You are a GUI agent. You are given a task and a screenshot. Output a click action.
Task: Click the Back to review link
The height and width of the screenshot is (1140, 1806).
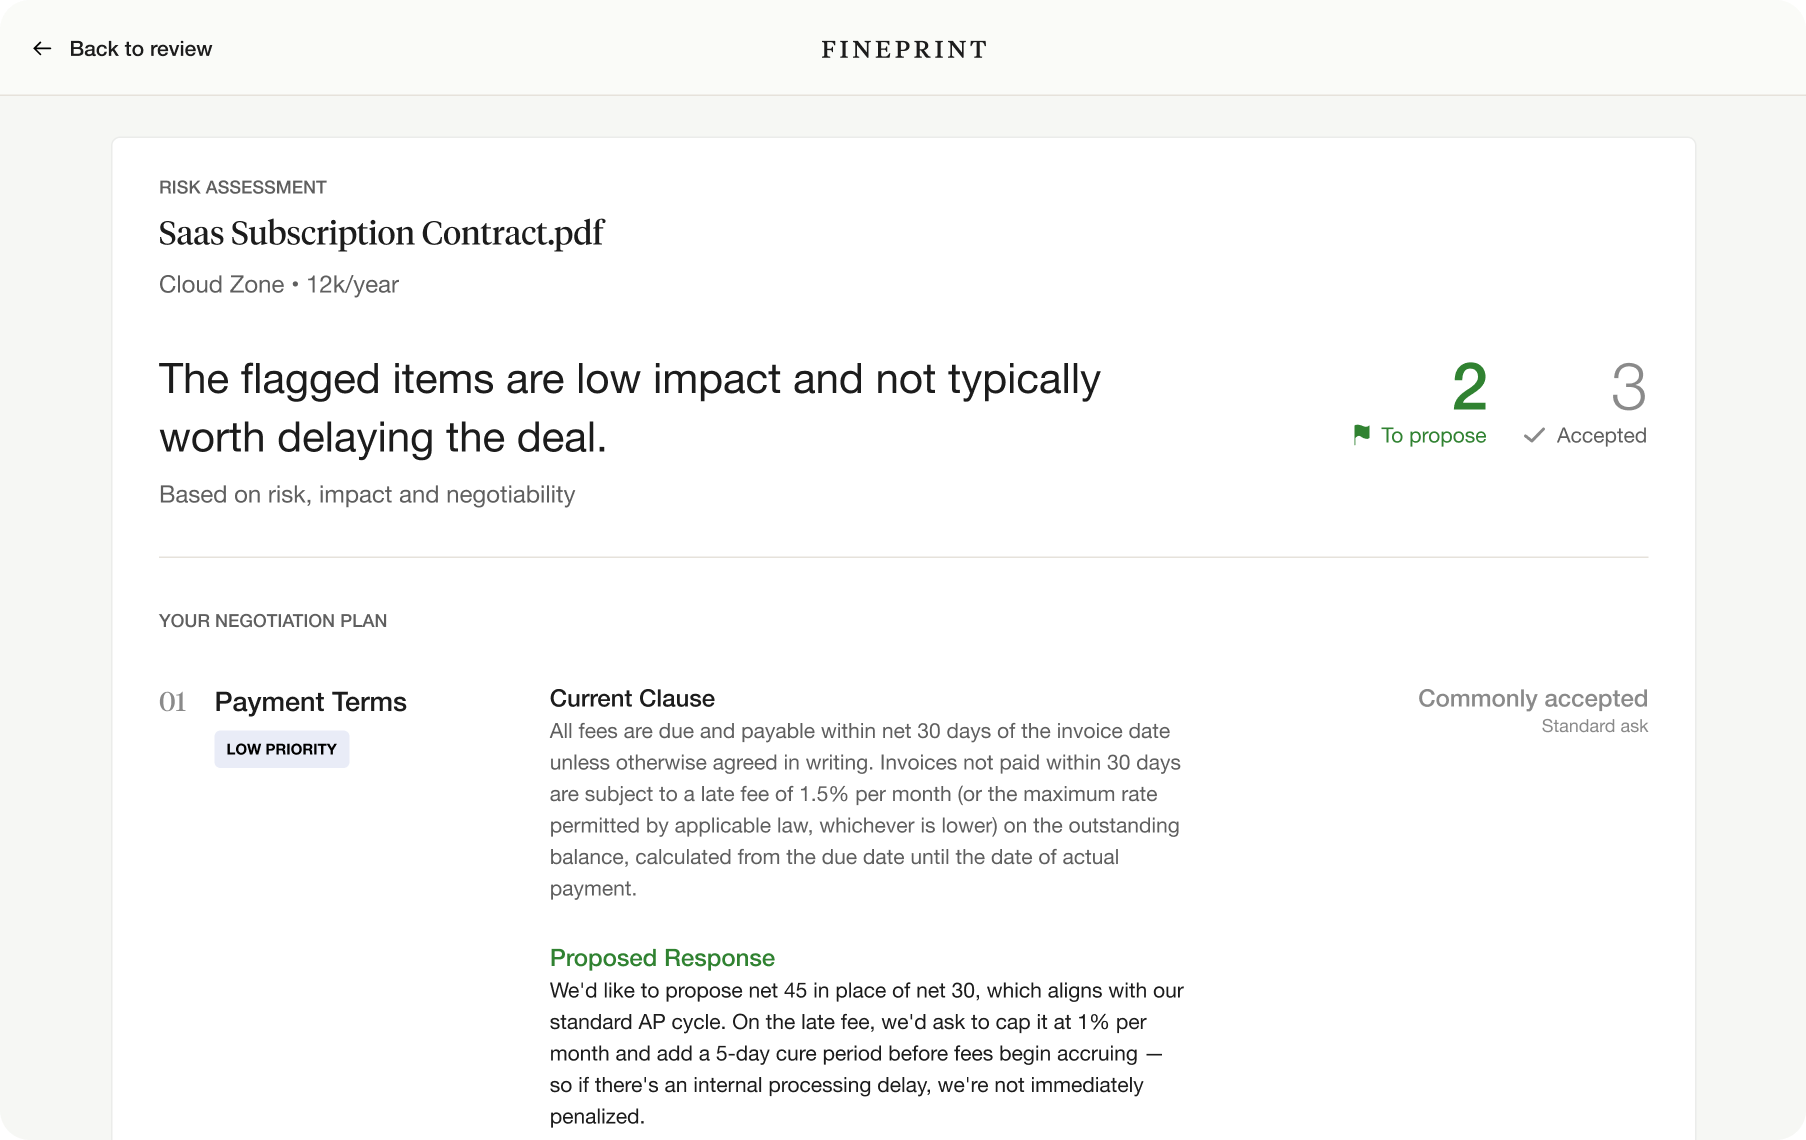140,48
